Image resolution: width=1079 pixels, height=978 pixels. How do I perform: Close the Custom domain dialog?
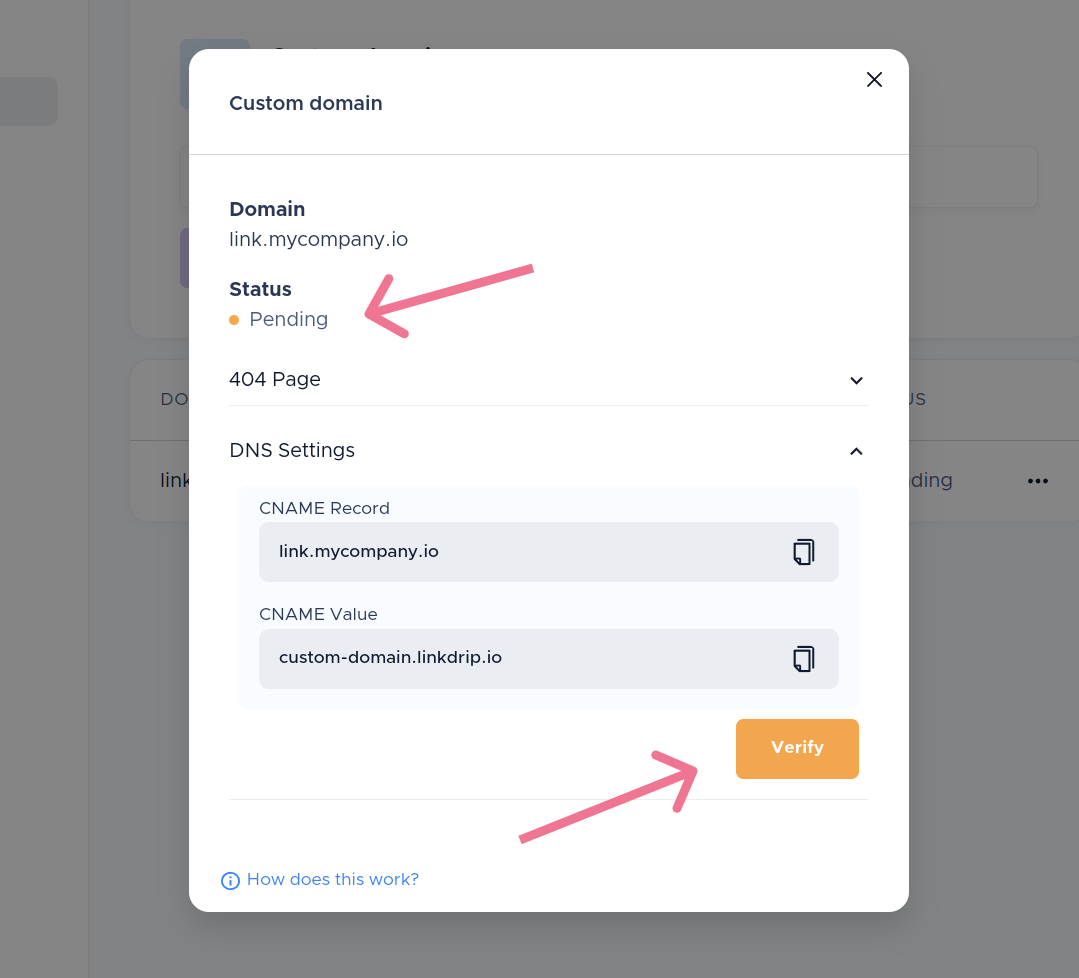pos(874,80)
